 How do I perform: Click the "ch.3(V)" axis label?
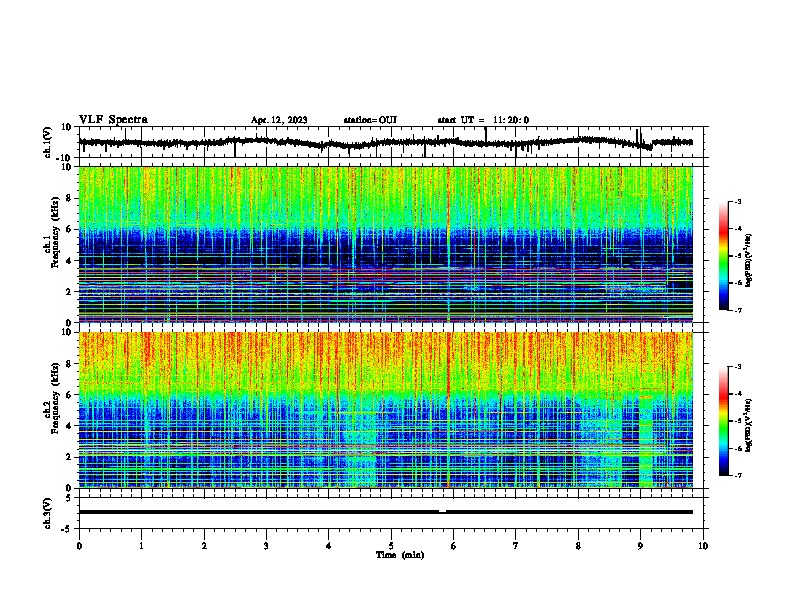pos(48,513)
